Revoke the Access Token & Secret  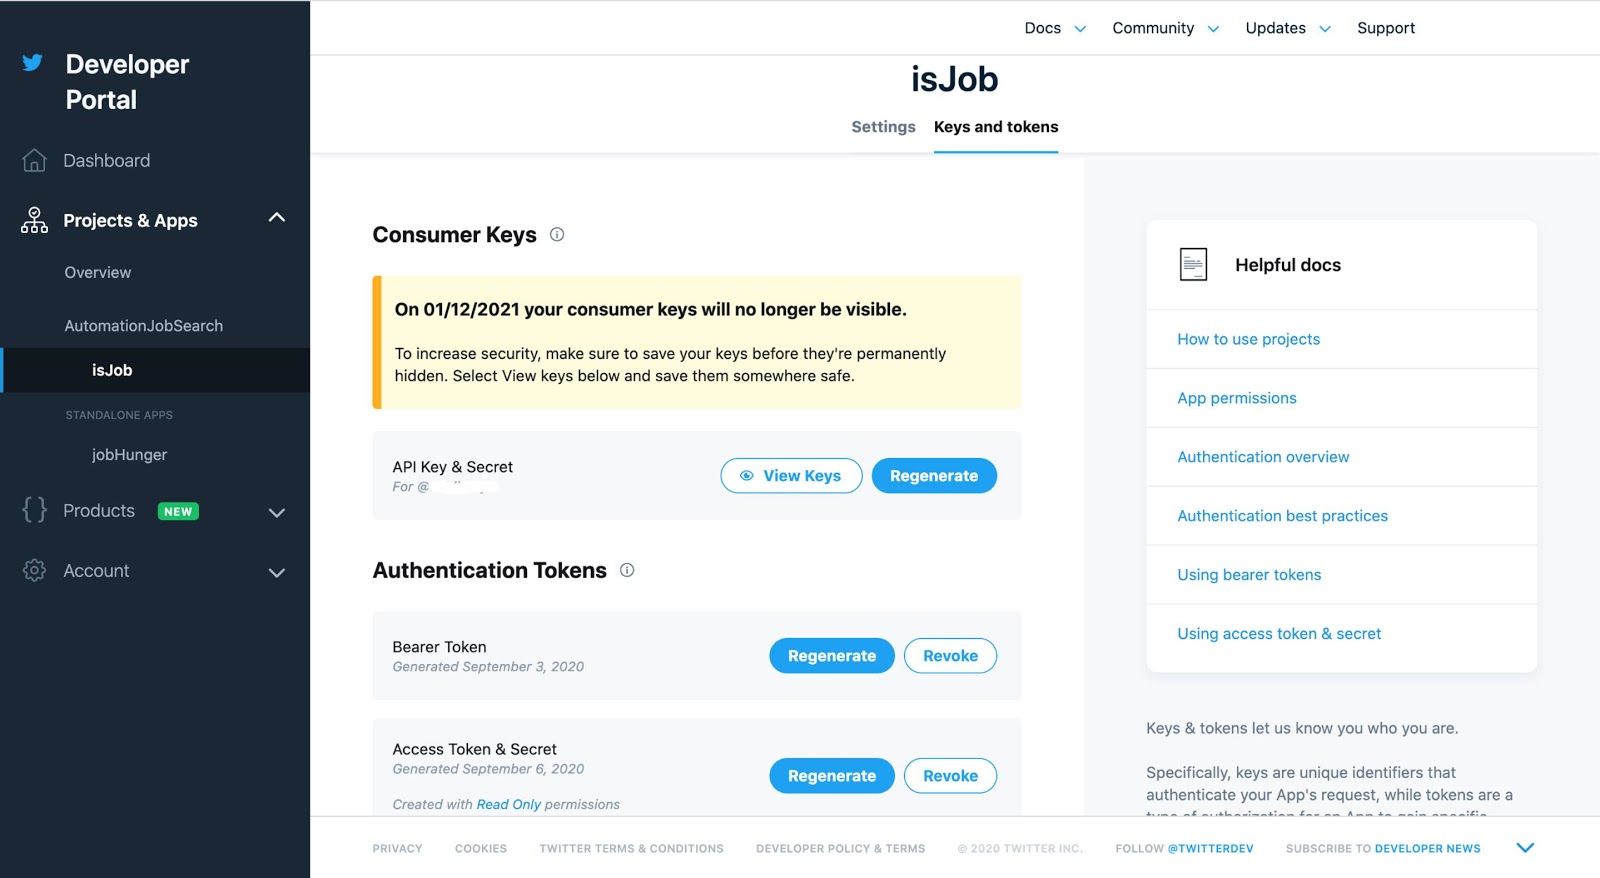click(950, 776)
